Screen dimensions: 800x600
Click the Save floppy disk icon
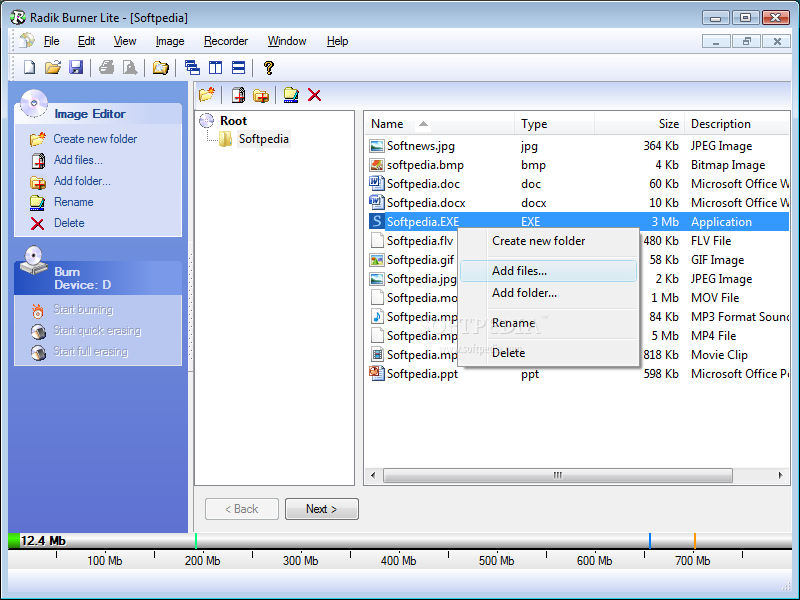(76, 67)
